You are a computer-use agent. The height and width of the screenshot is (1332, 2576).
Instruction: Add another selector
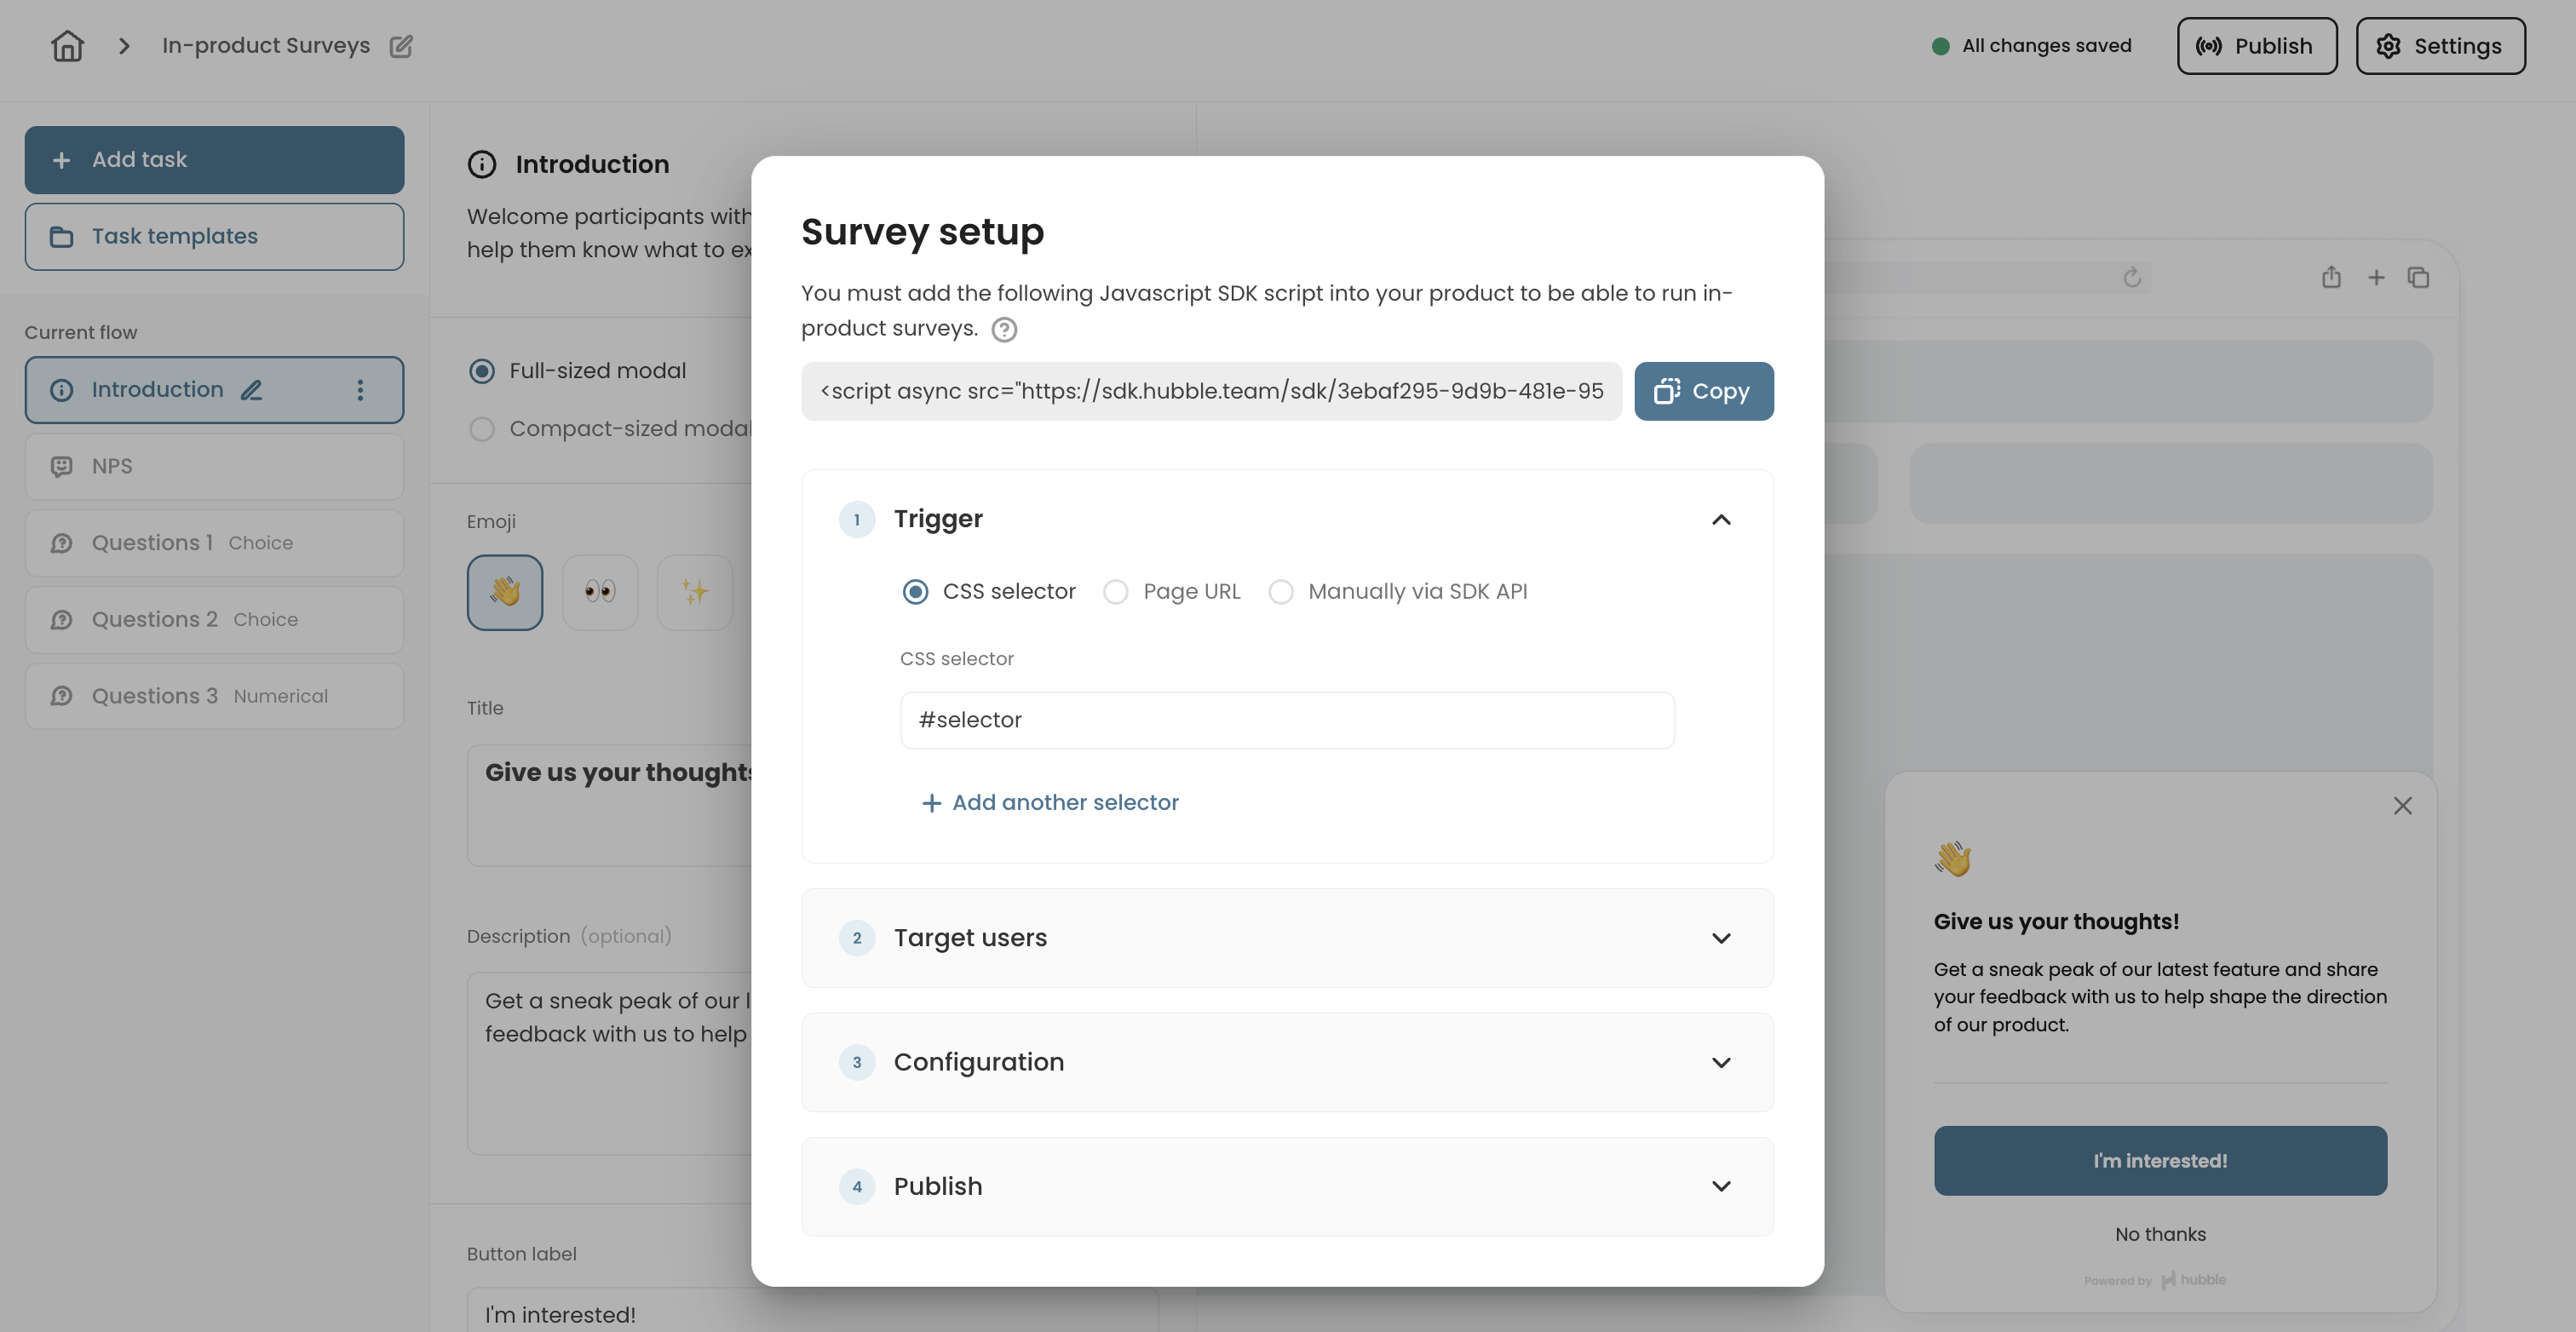(x=1050, y=802)
